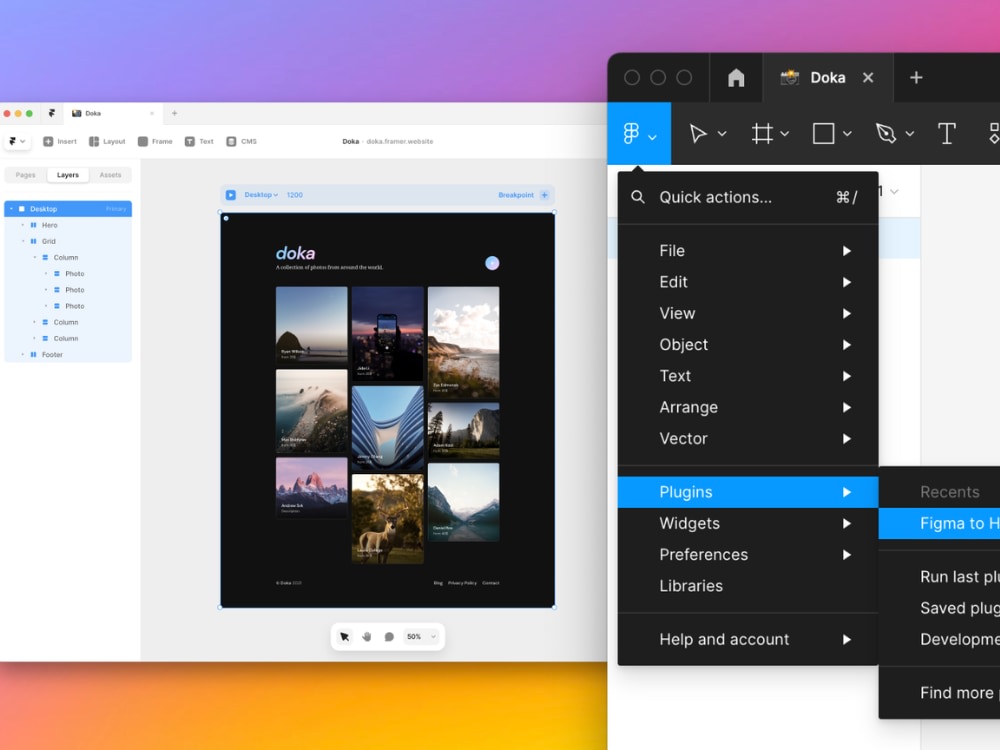Expand Frame tool options chevron in Figma

784,134
